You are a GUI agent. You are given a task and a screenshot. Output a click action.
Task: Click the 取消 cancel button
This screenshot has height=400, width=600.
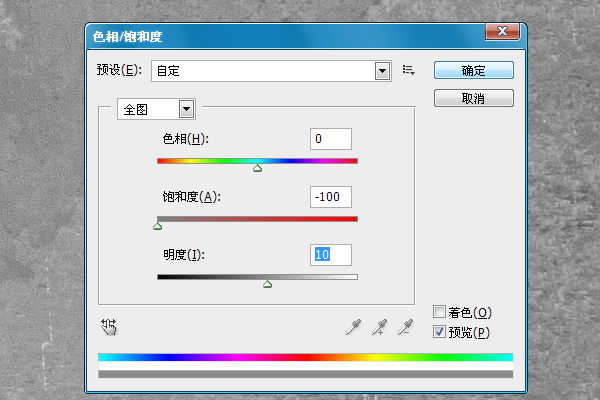[x=474, y=98]
